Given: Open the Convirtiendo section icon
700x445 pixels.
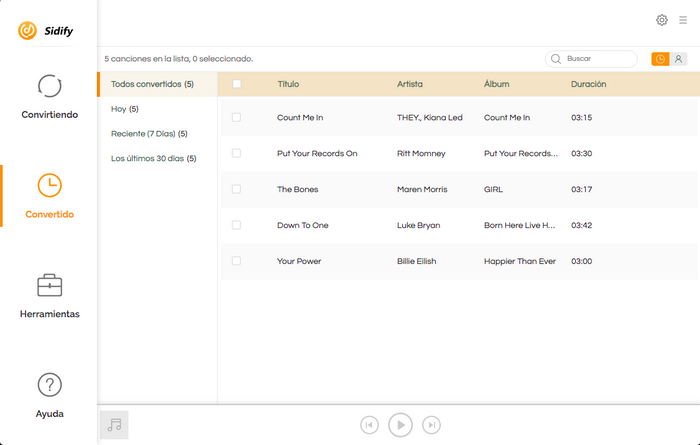Looking at the screenshot, I should coord(50,86).
